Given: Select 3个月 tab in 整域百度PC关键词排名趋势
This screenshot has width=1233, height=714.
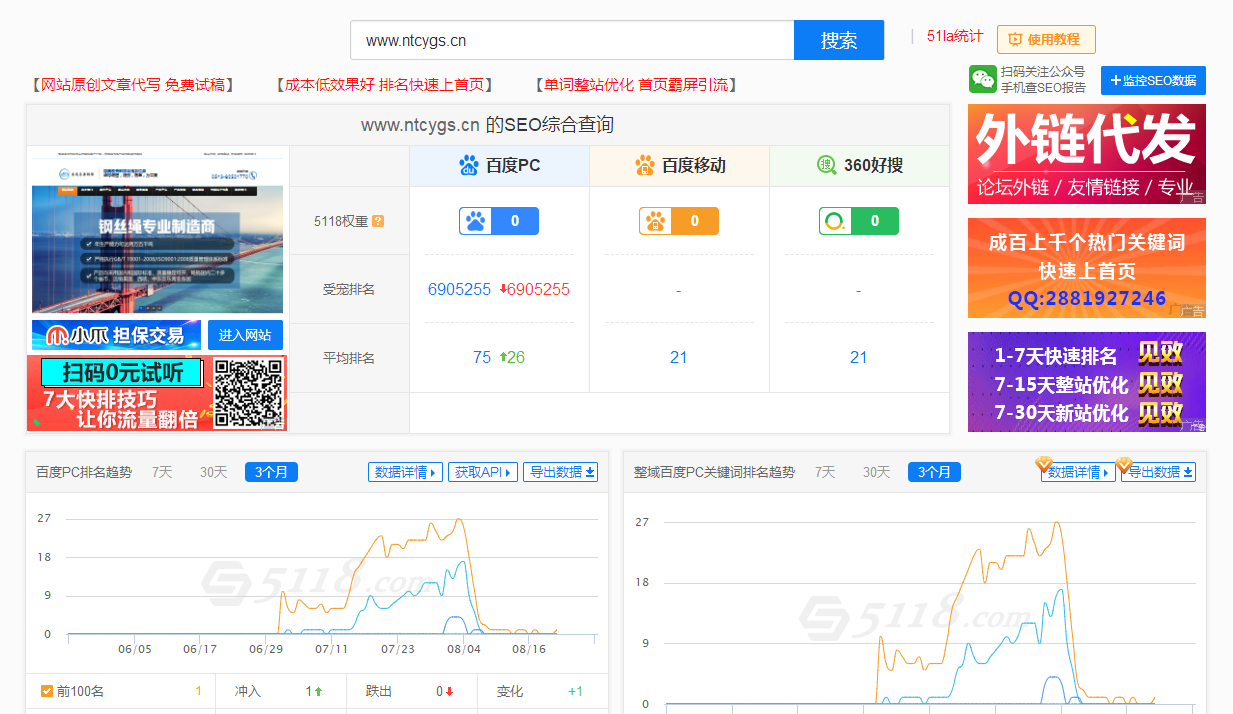Looking at the screenshot, I should point(934,472).
